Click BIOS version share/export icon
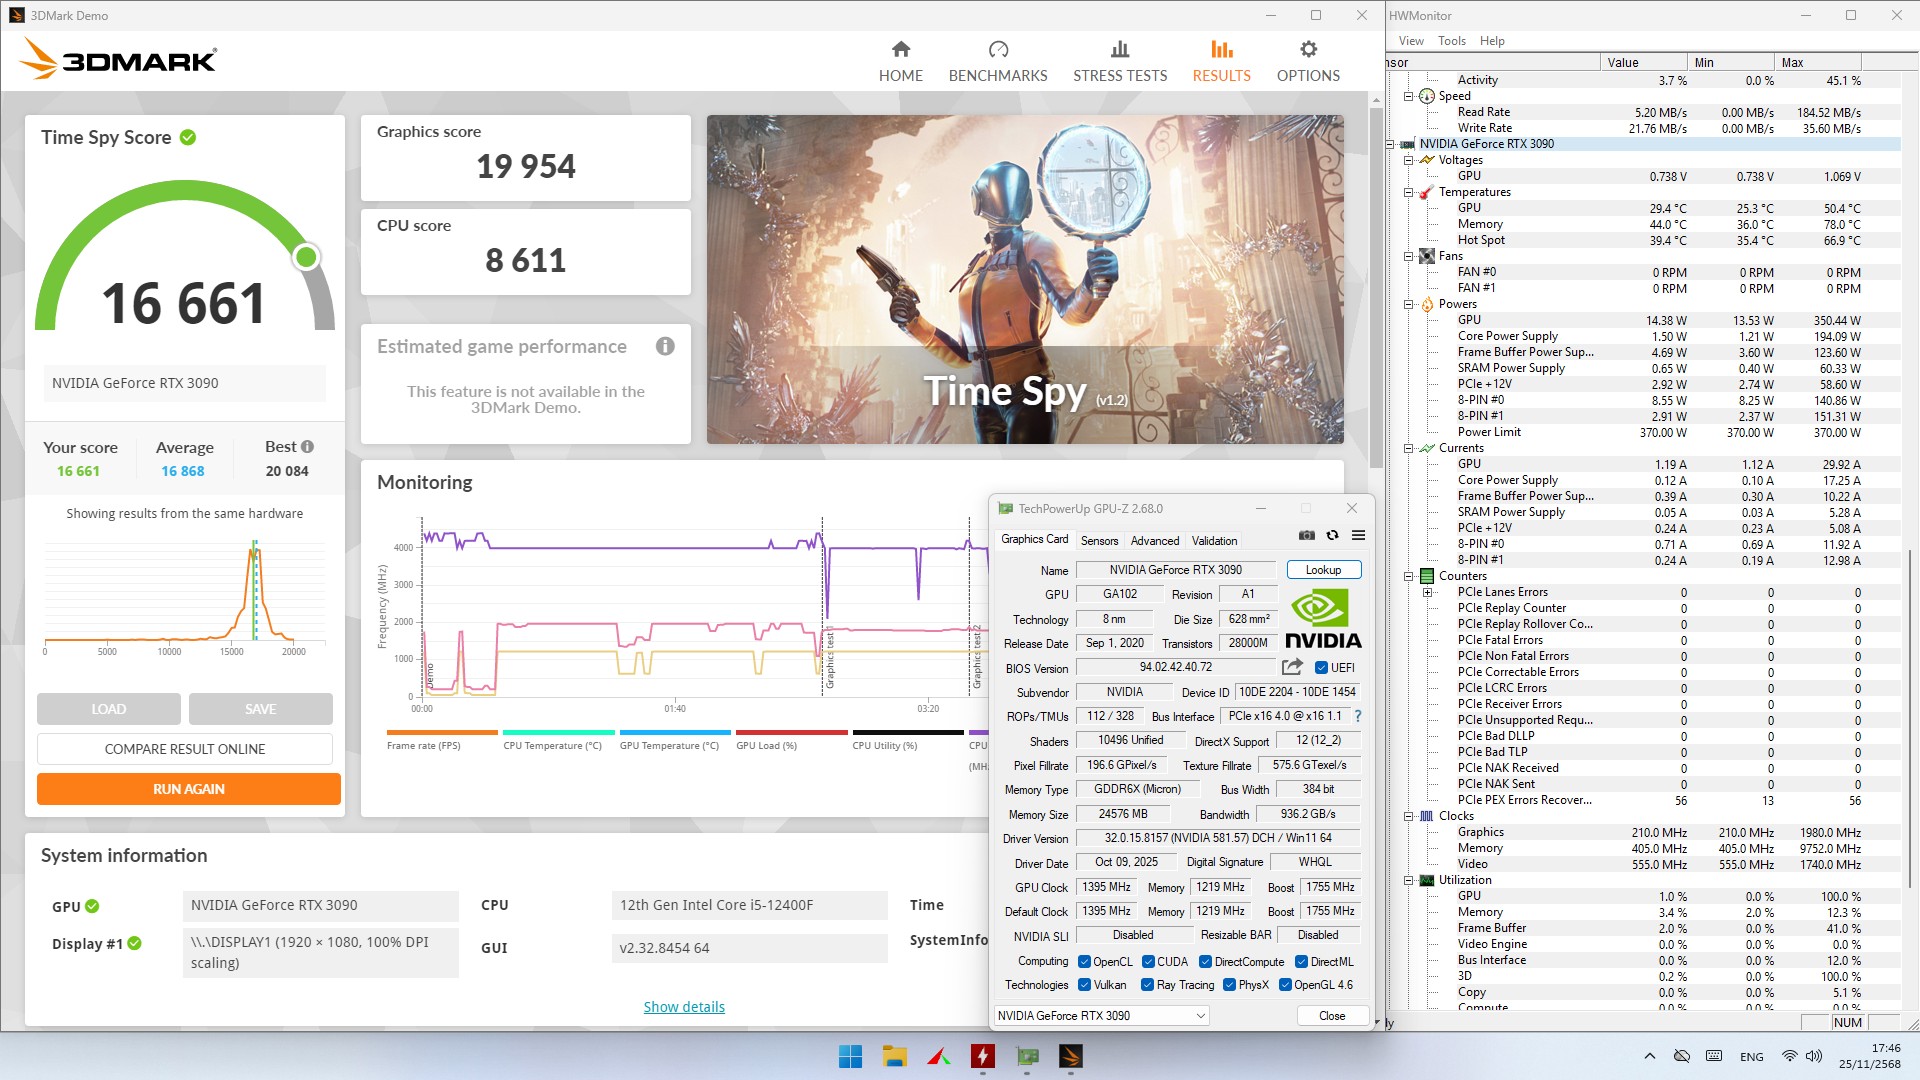Viewport: 1920px width, 1080px height. tap(1292, 667)
